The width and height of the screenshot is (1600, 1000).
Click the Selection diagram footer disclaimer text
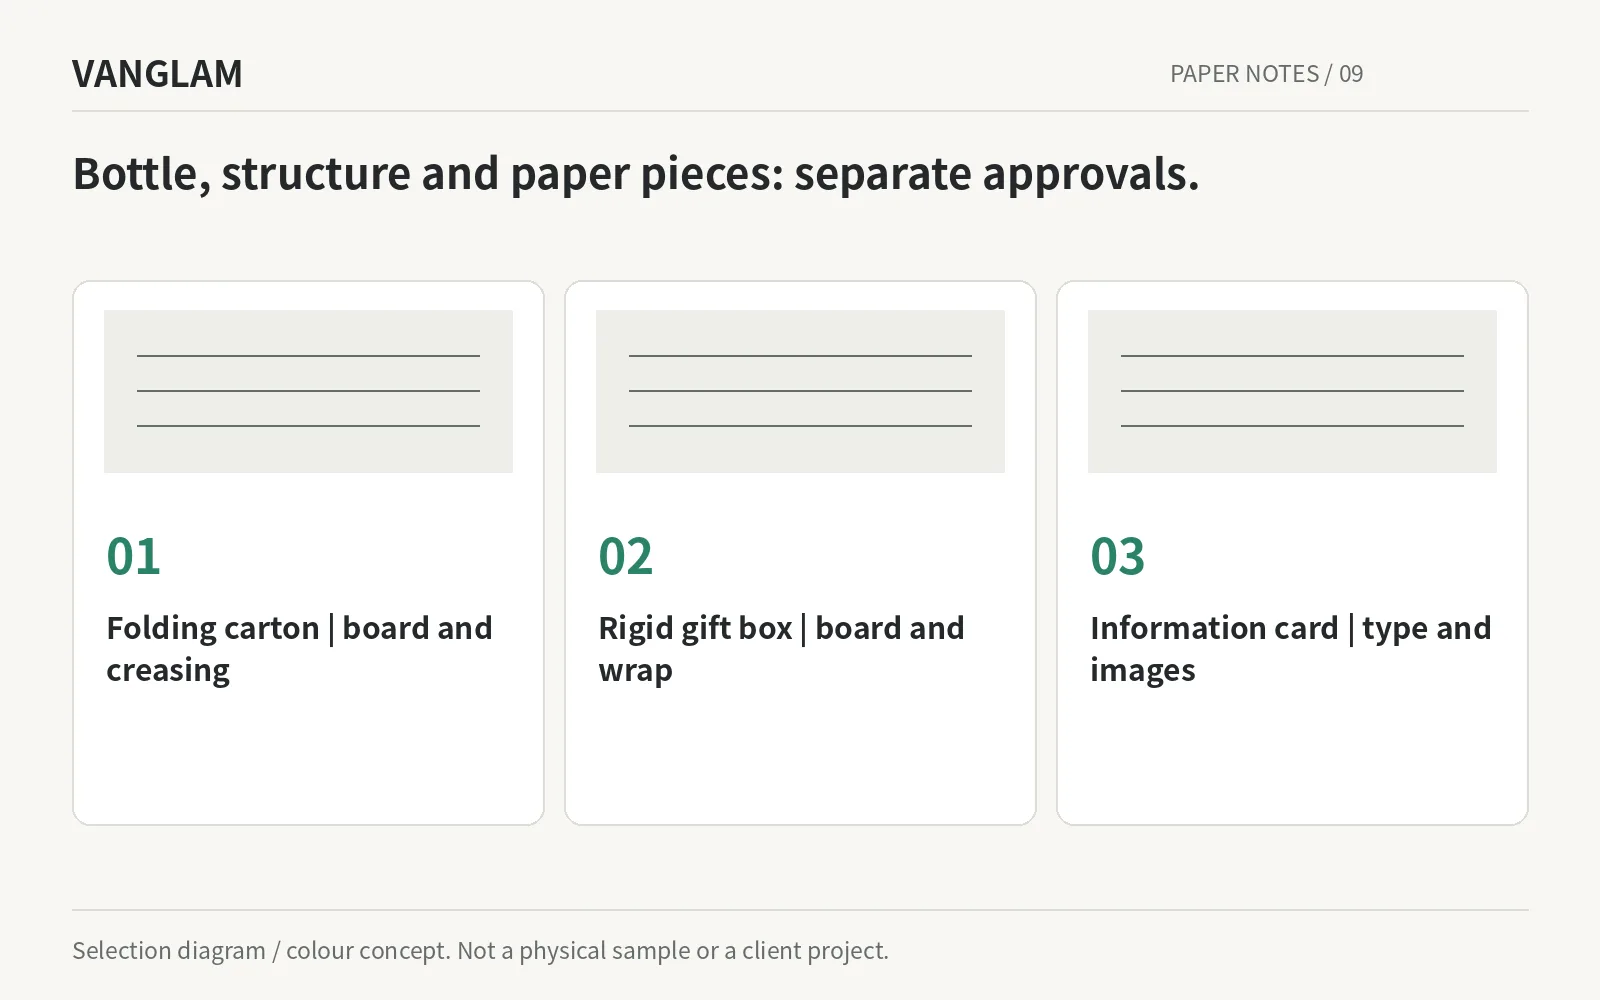(x=480, y=951)
